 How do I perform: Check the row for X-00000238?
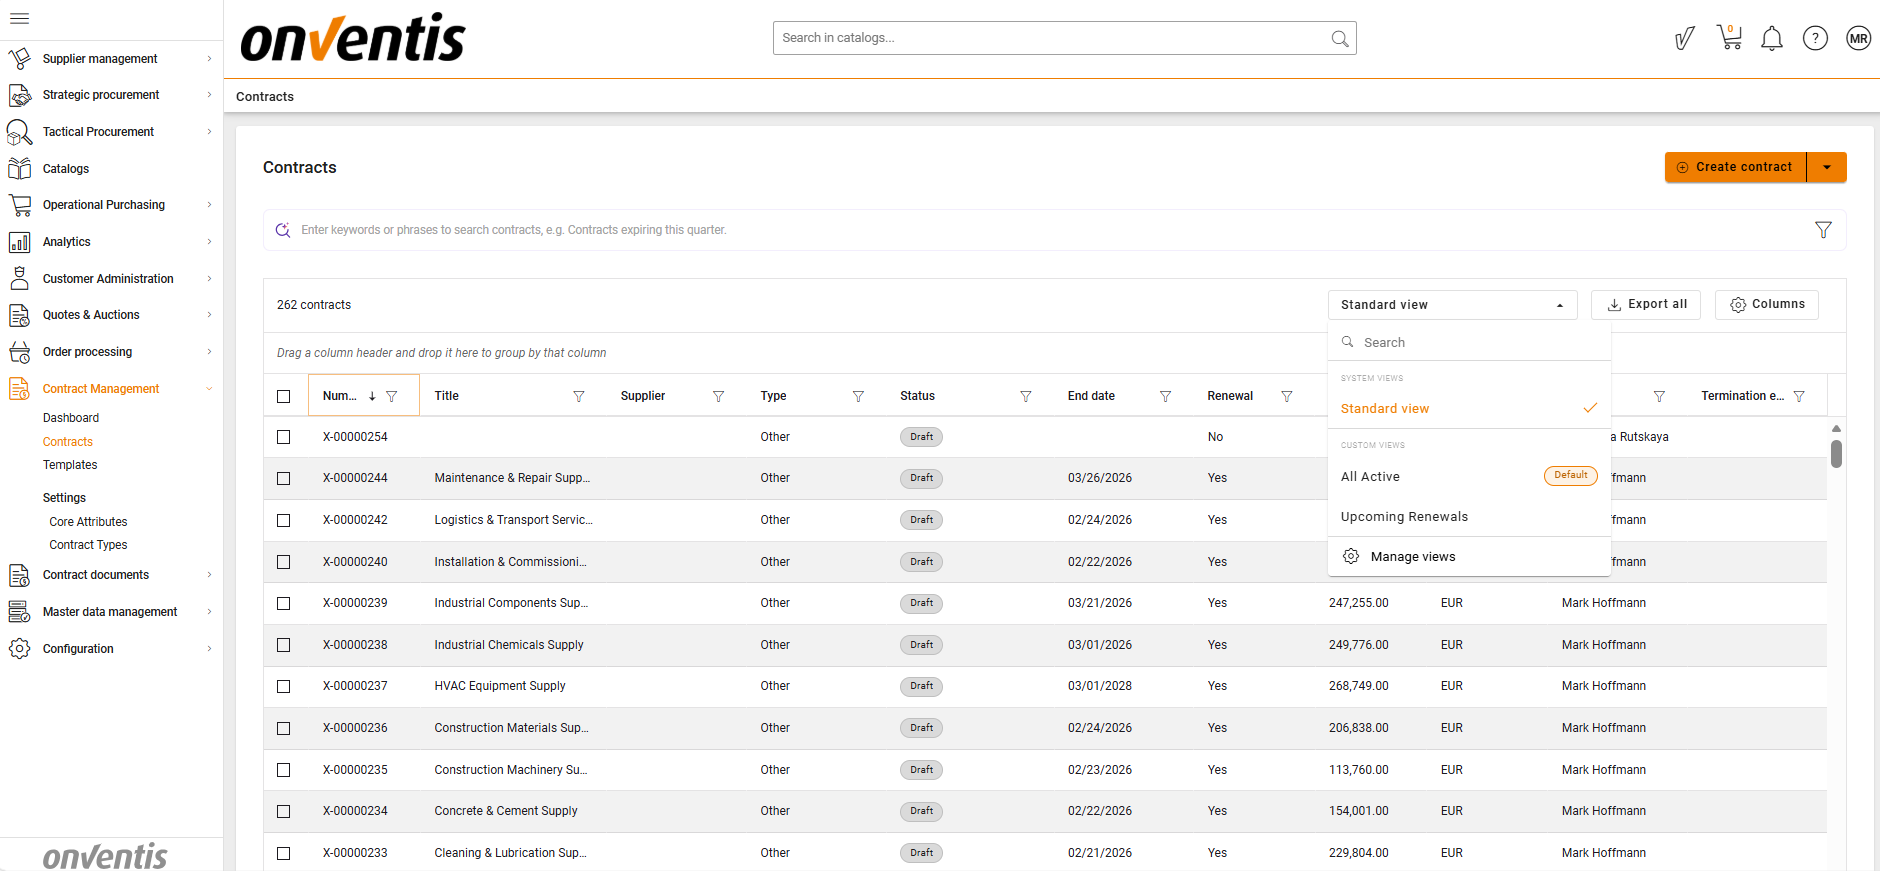click(284, 645)
